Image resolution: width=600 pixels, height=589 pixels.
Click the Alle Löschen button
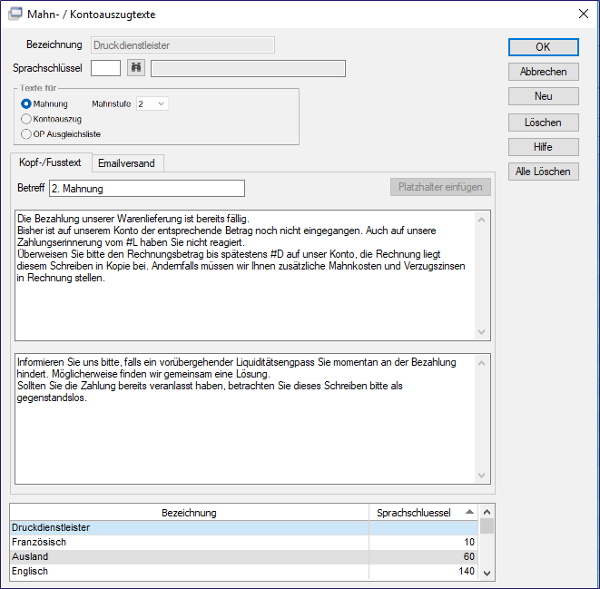[543, 171]
